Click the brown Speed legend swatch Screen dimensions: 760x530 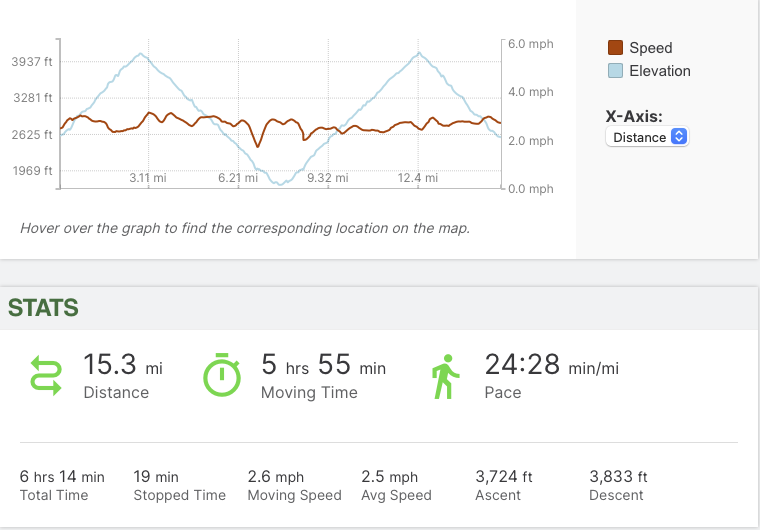(x=616, y=48)
